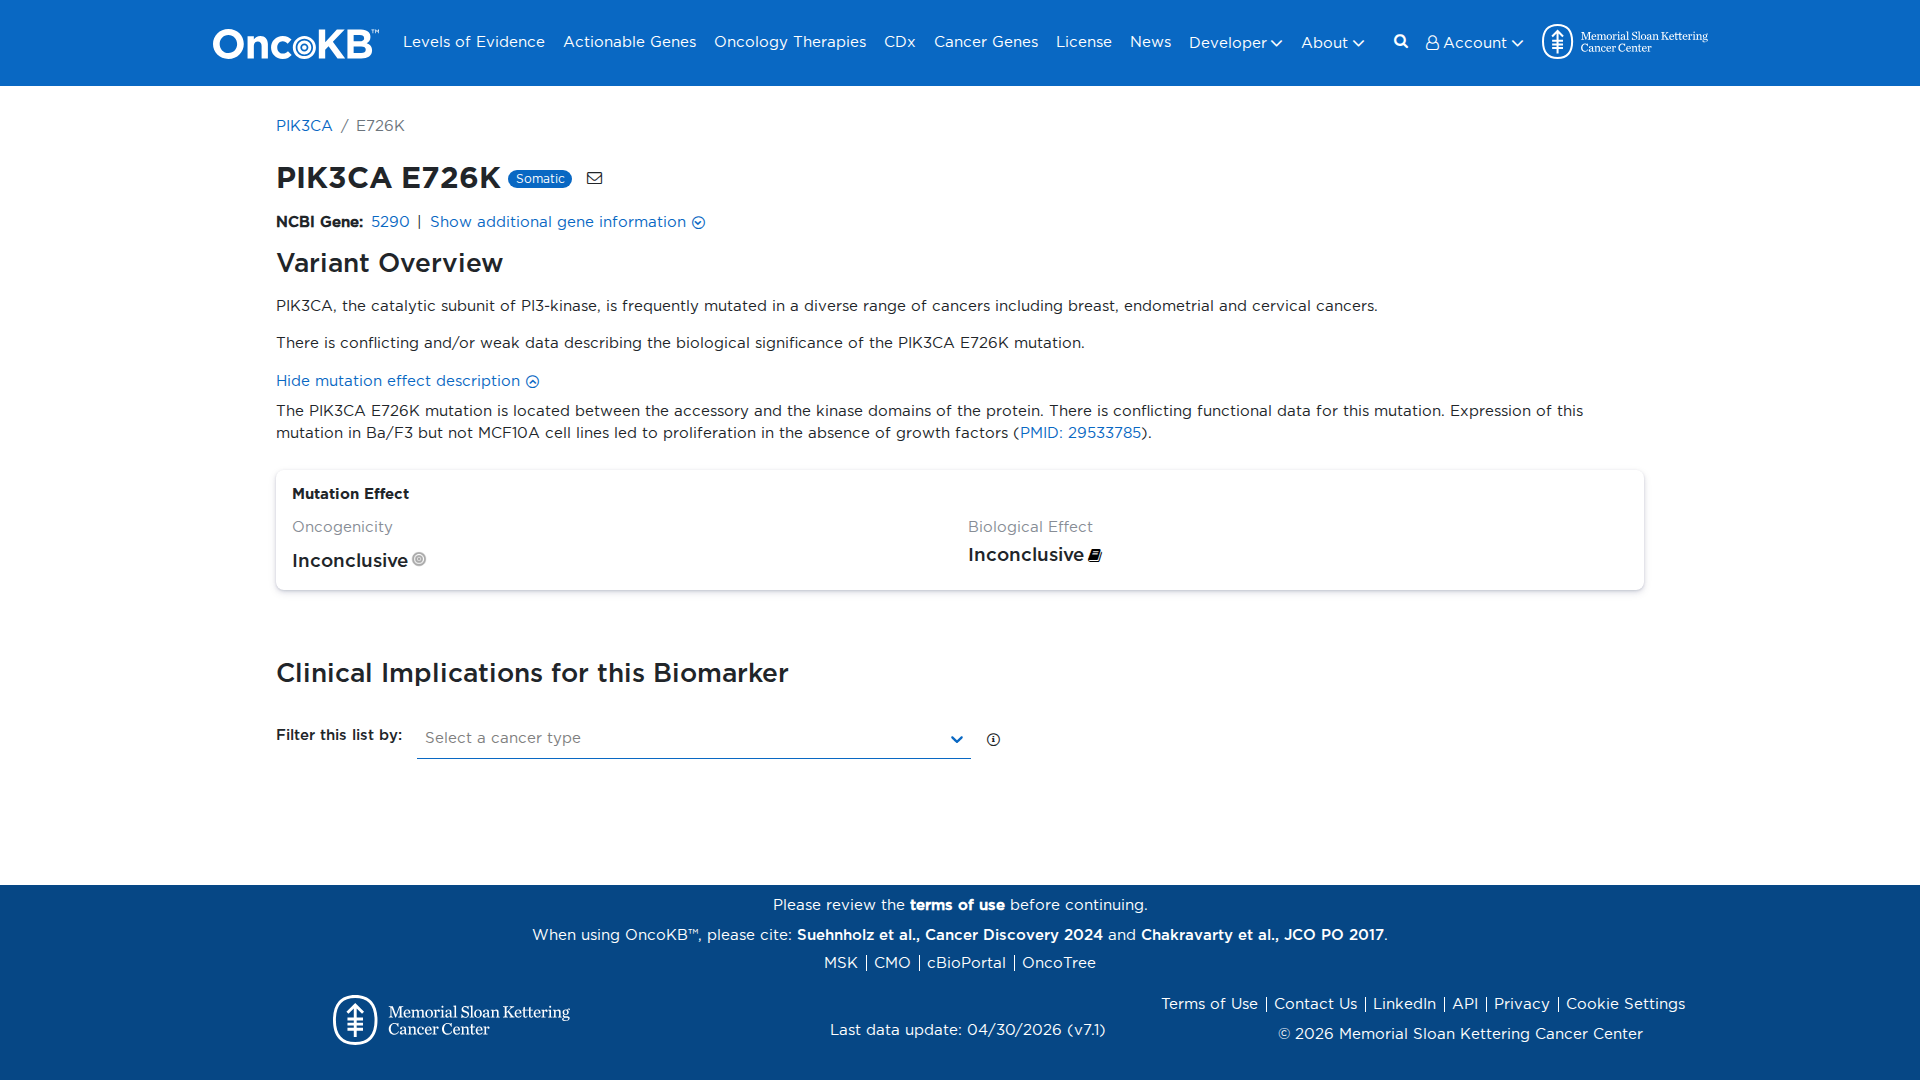Click the info icon next to the cancer type filter

tap(993, 739)
